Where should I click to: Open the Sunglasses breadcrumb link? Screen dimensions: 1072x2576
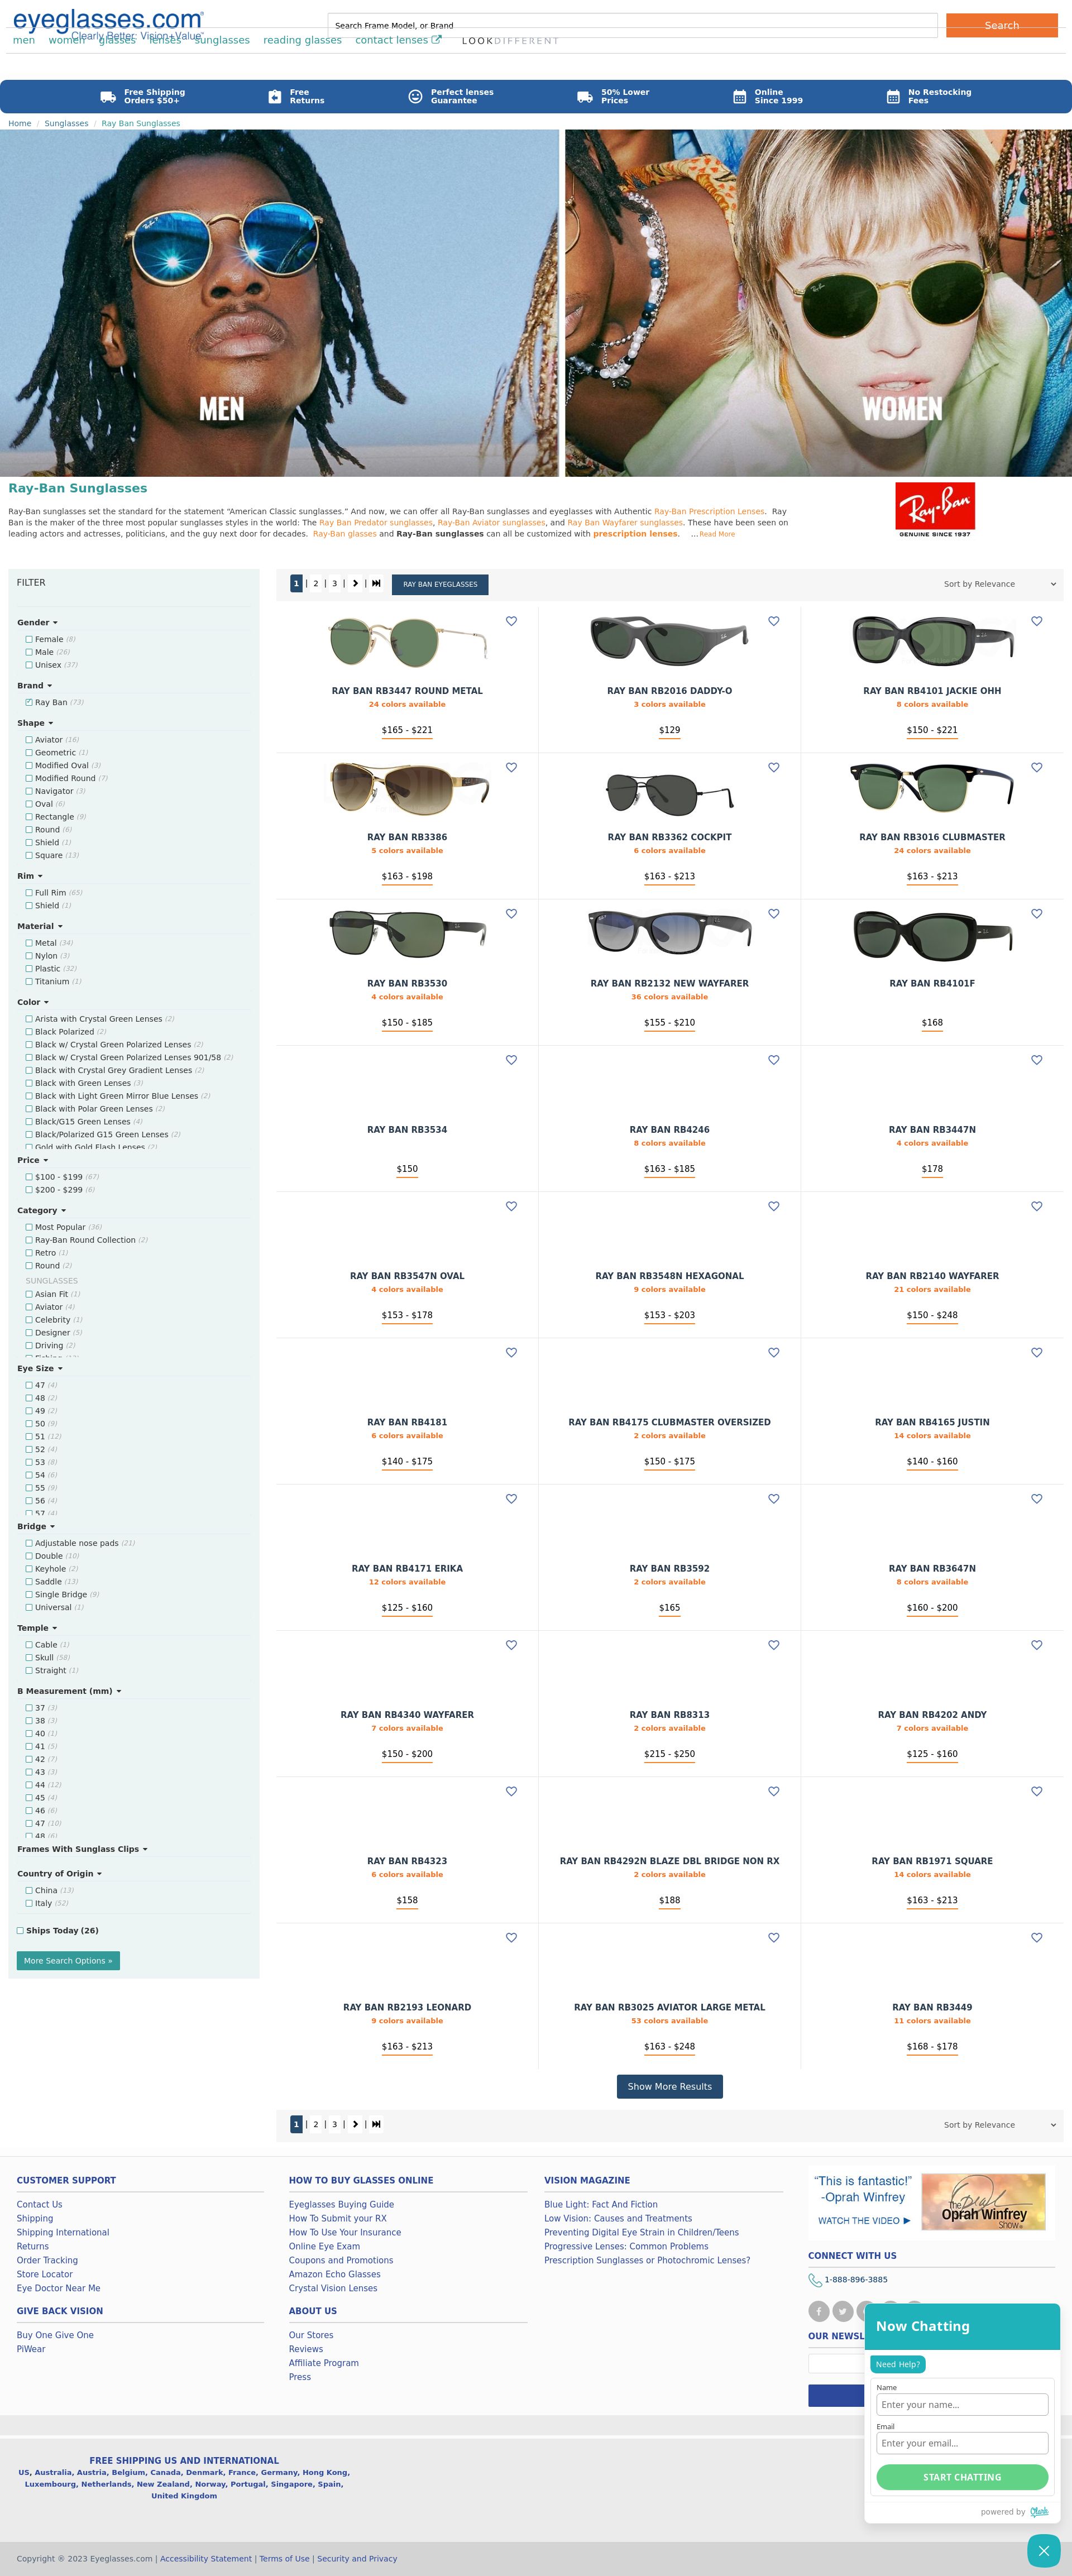66,124
